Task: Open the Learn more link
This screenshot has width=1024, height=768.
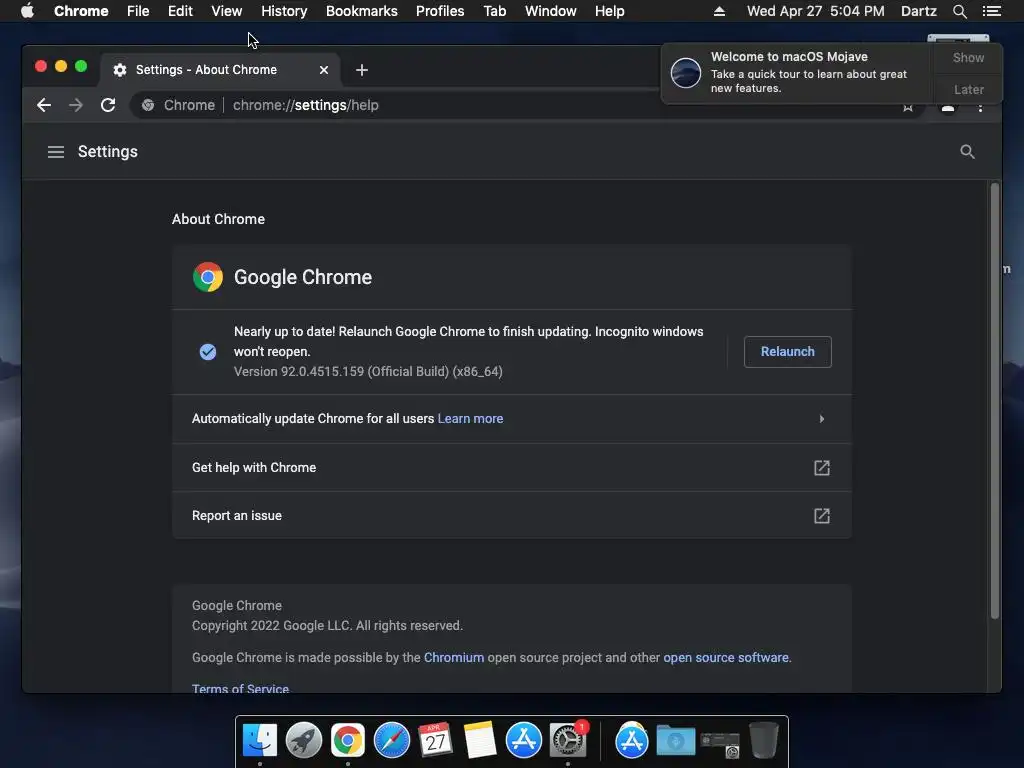Action: (x=470, y=419)
